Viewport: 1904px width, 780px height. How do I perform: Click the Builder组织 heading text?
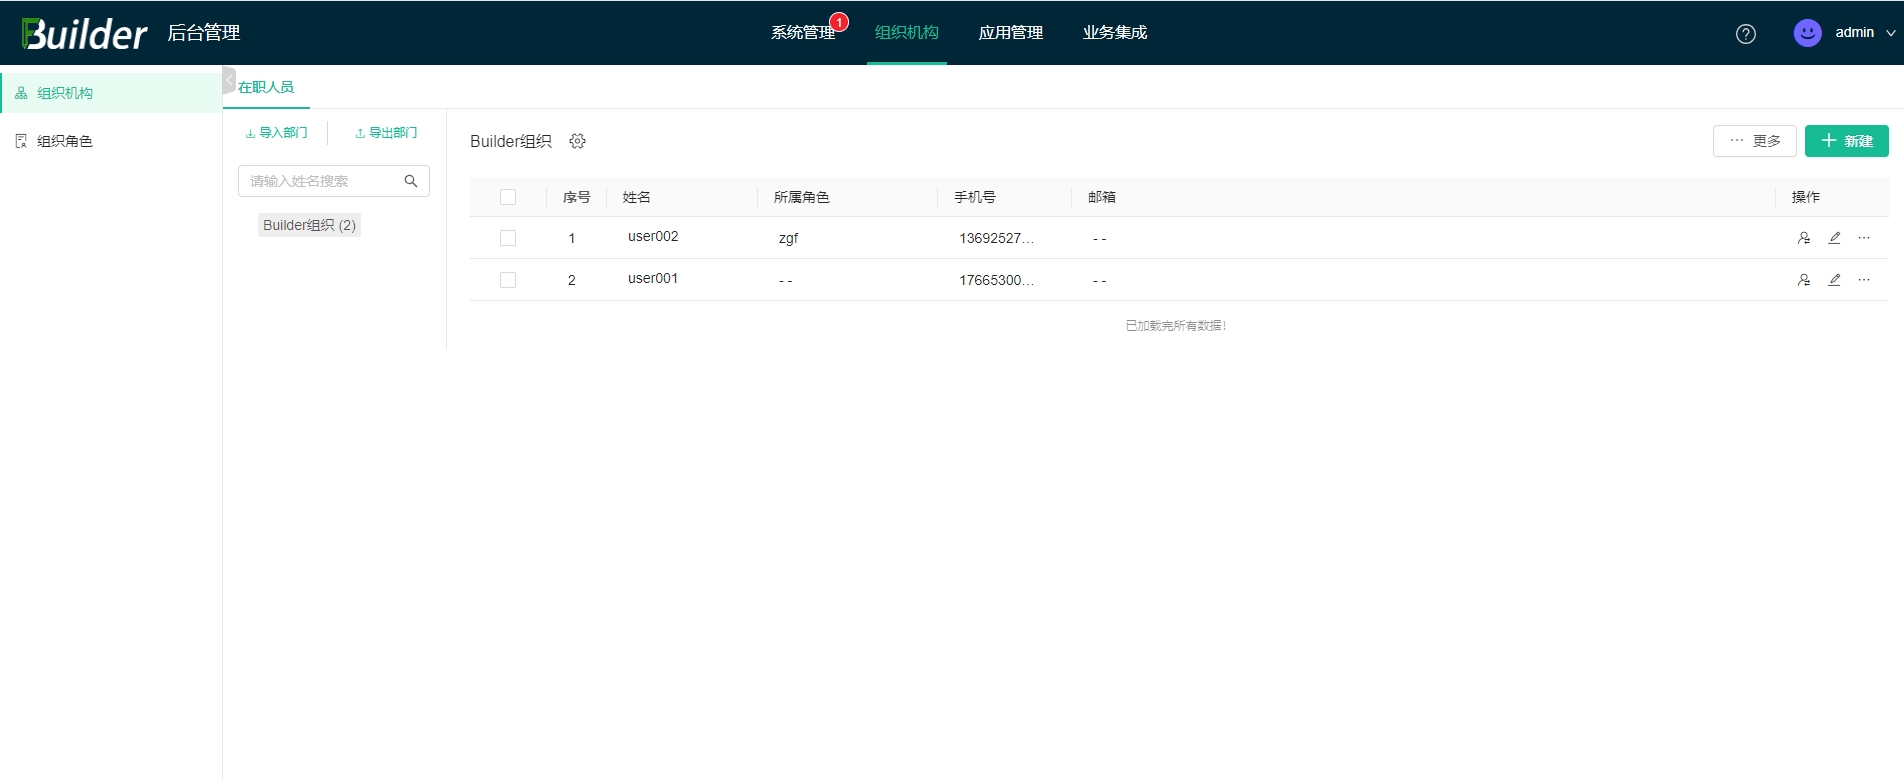coord(511,141)
